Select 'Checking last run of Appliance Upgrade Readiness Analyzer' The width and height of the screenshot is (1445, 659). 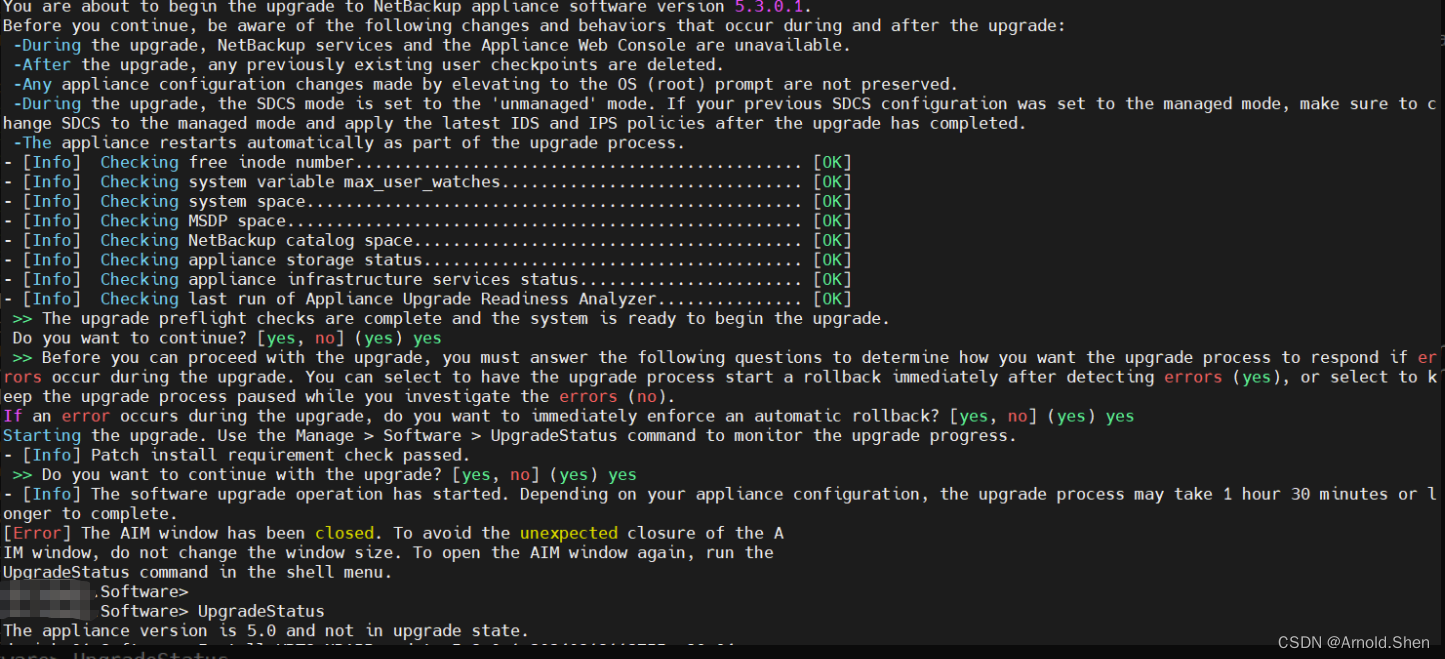pos(378,299)
